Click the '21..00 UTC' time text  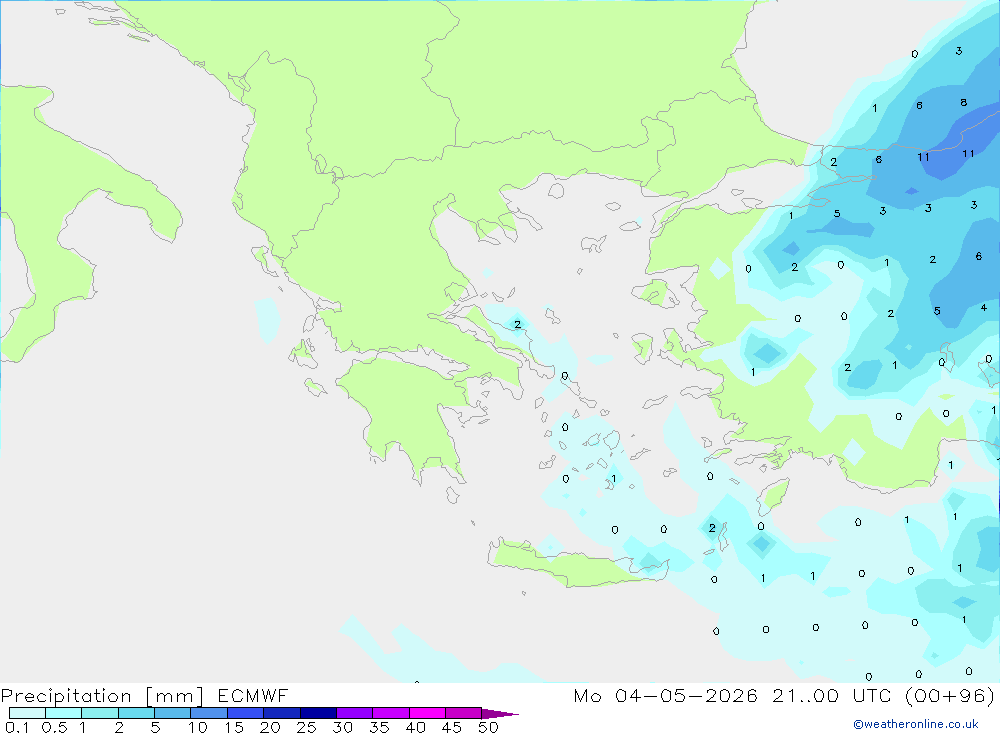(x=831, y=695)
